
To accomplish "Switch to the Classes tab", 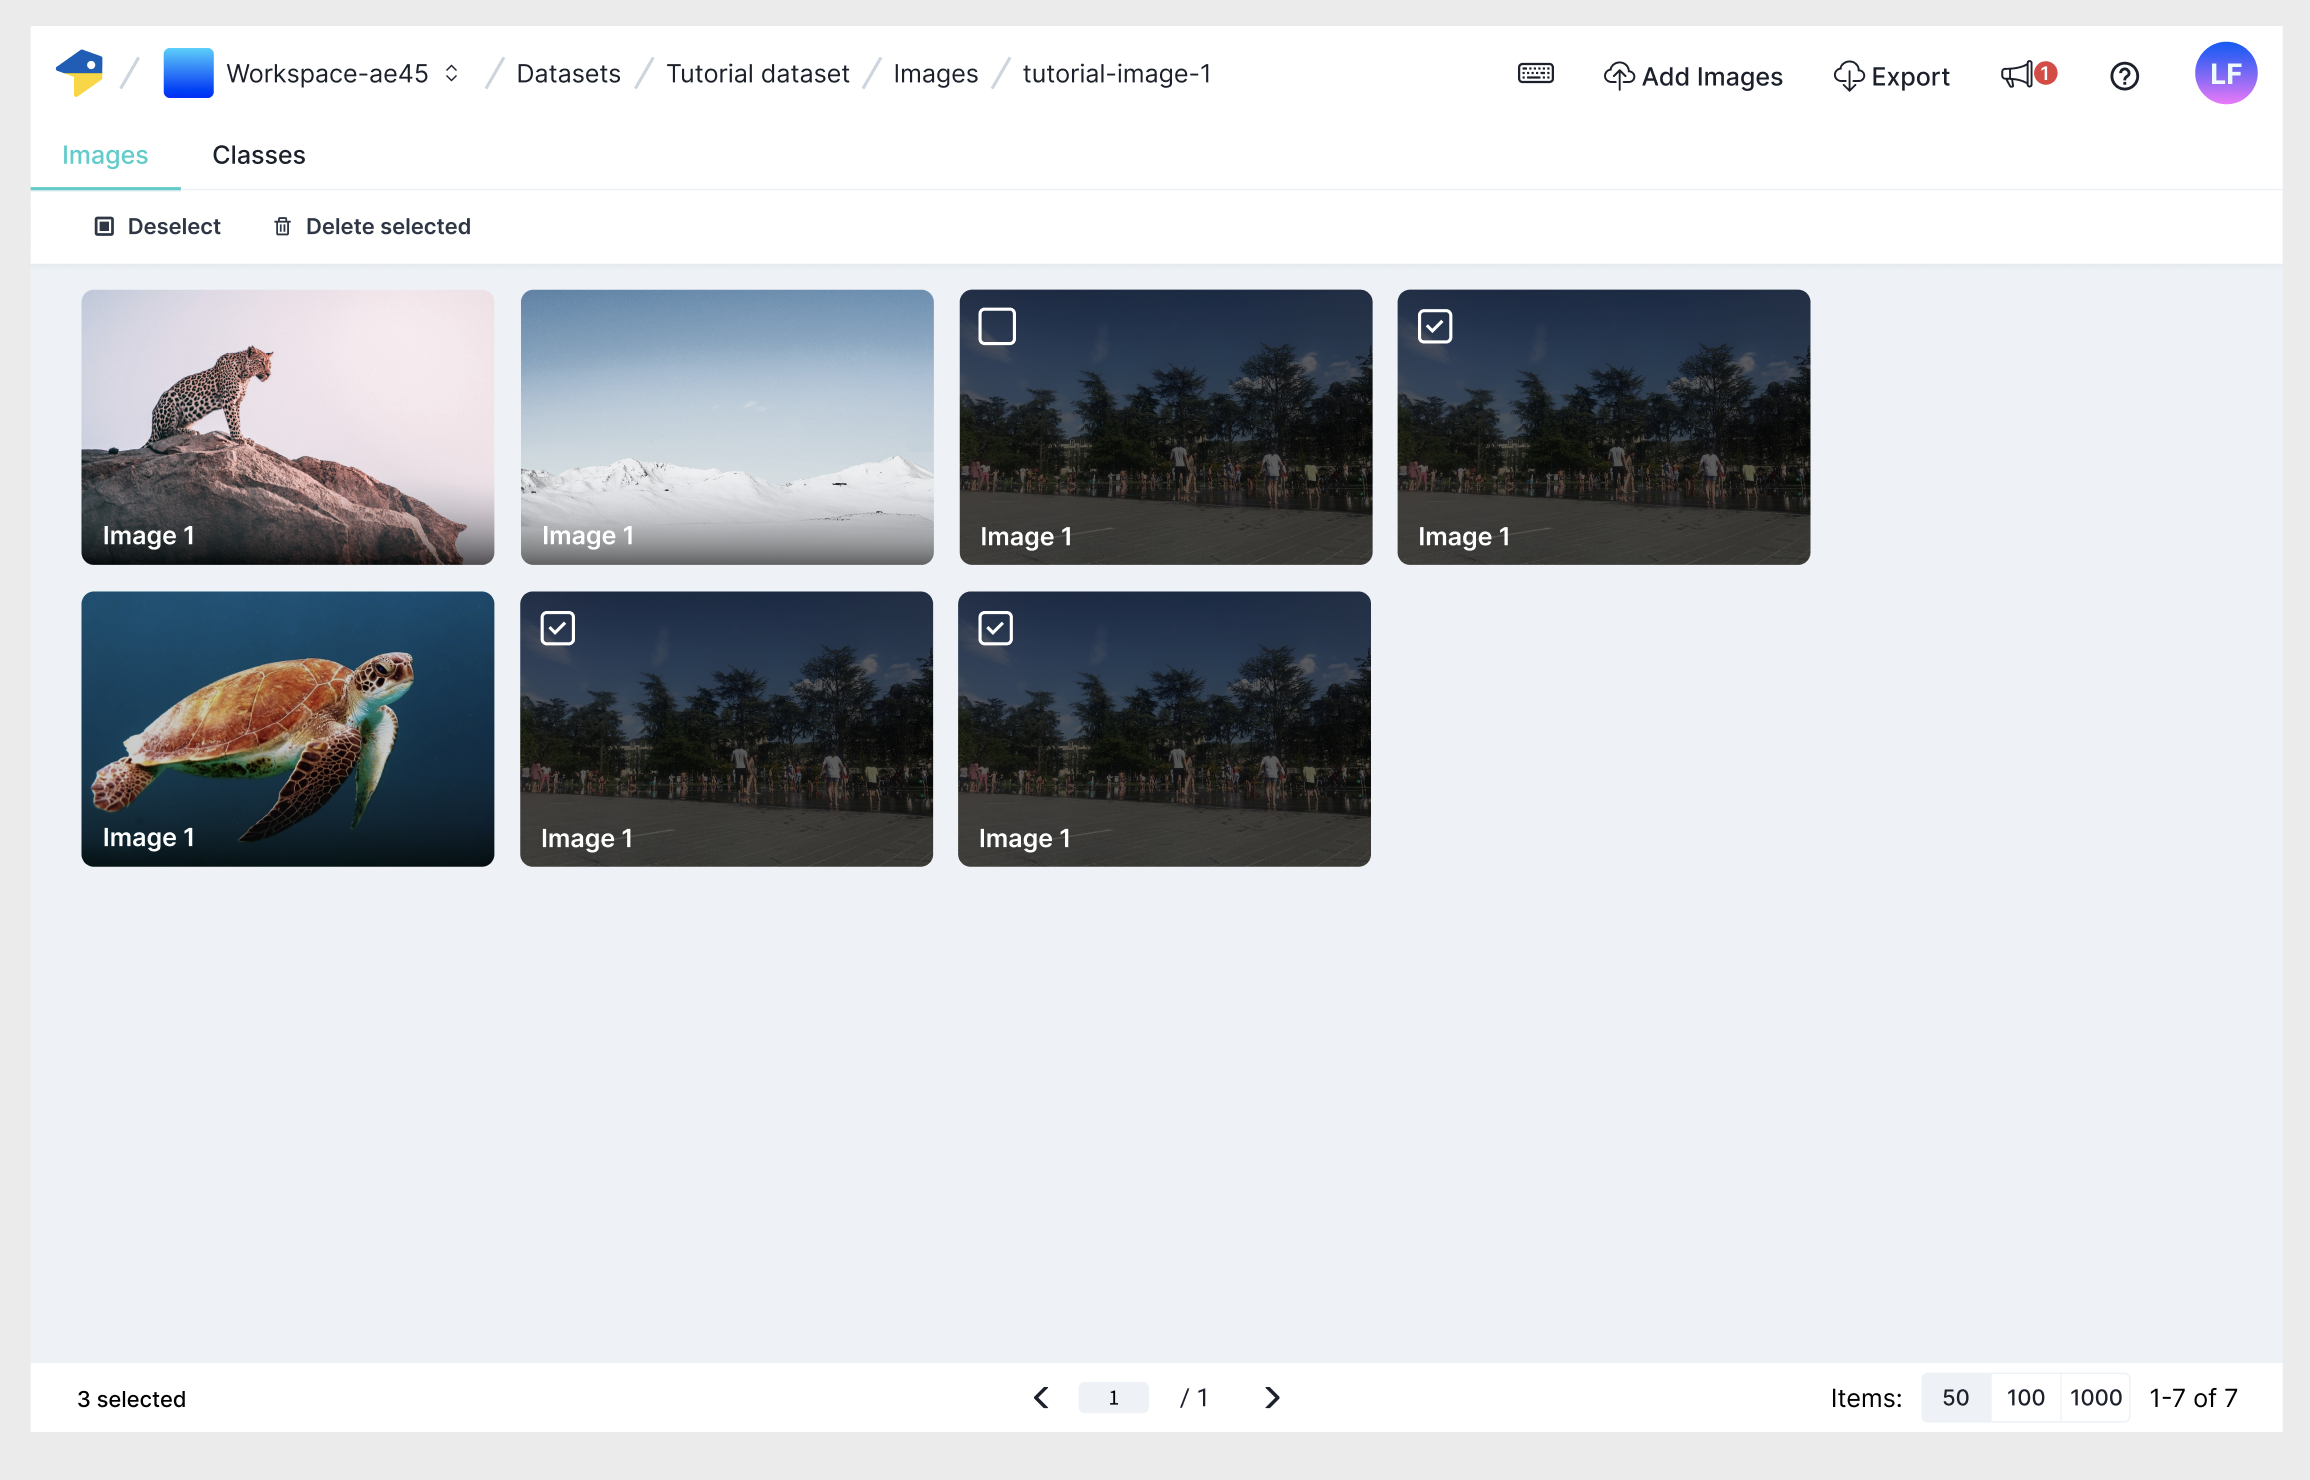I will click(x=258, y=155).
